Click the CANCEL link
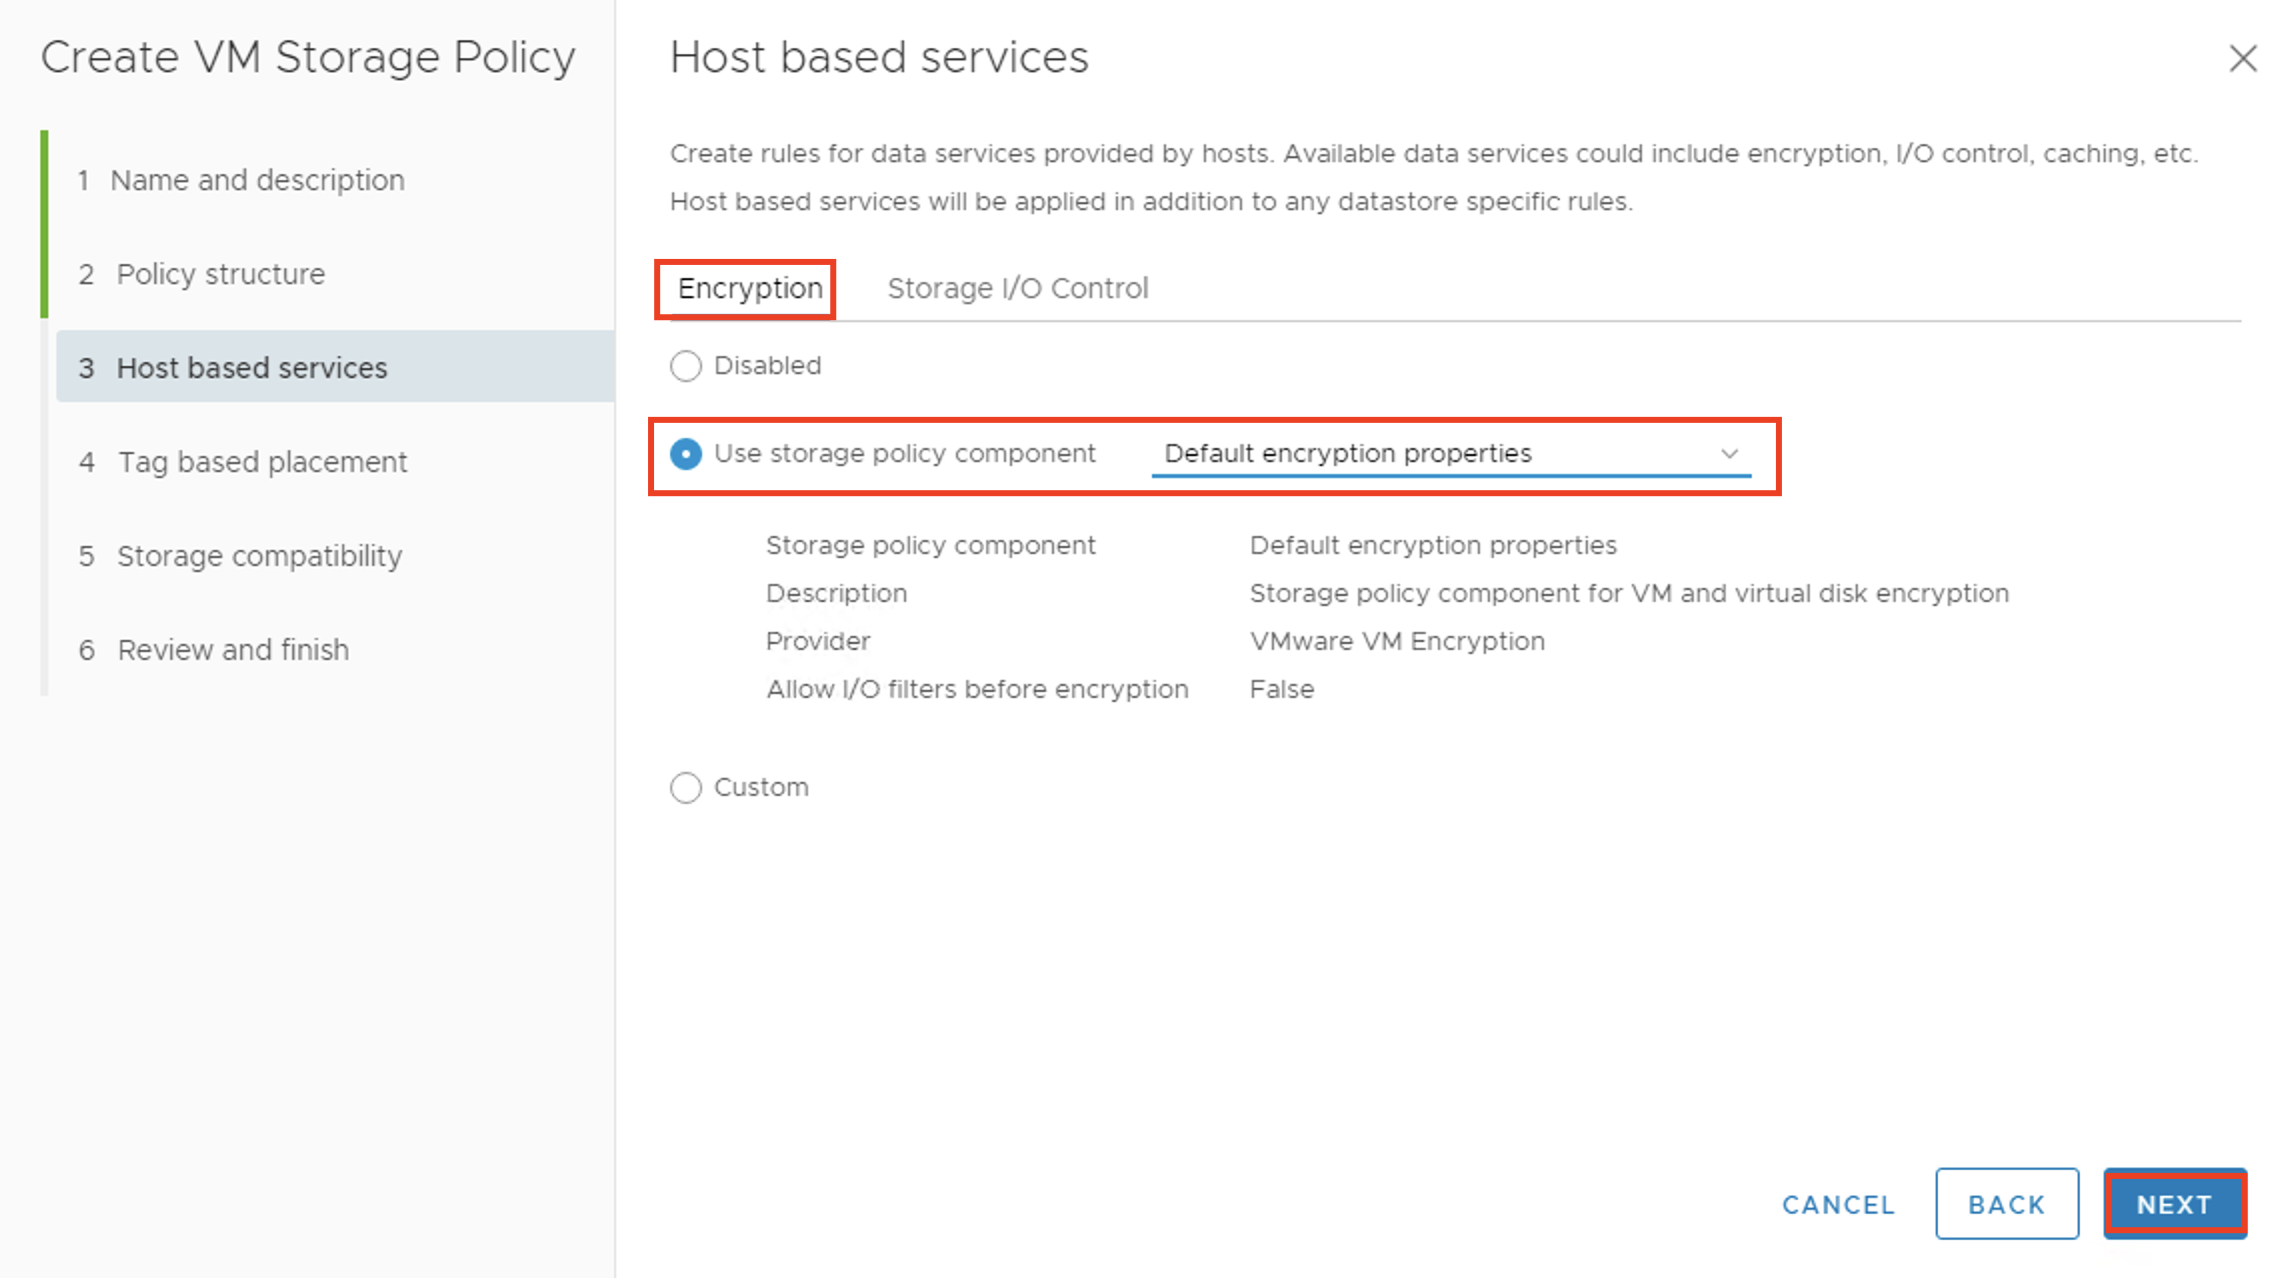2284x1278 pixels. coord(1838,1204)
